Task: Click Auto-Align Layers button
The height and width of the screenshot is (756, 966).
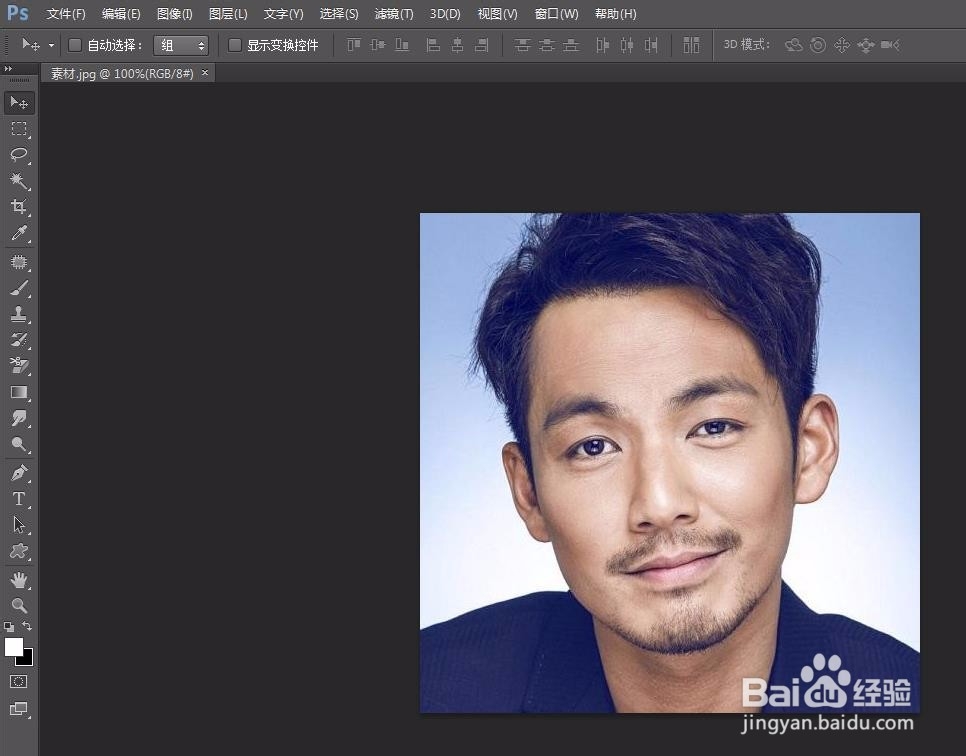Action: coord(691,44)
